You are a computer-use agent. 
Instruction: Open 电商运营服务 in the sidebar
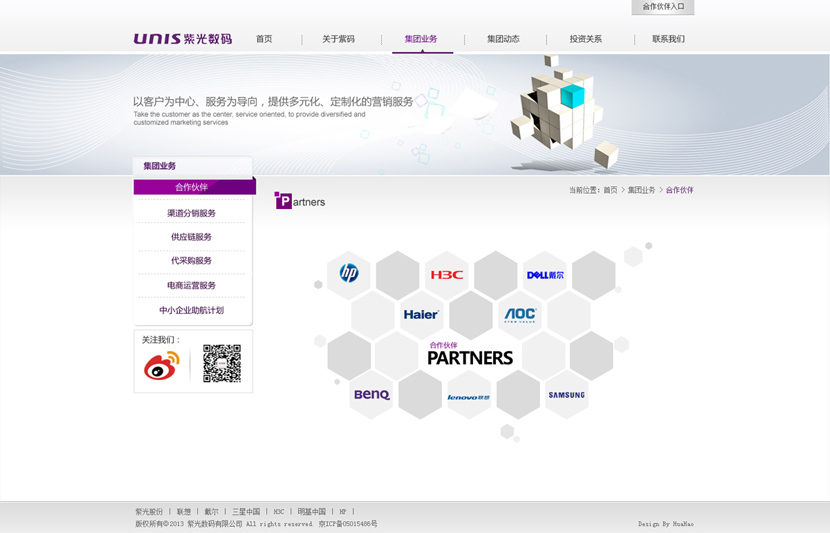pos(192,285)
